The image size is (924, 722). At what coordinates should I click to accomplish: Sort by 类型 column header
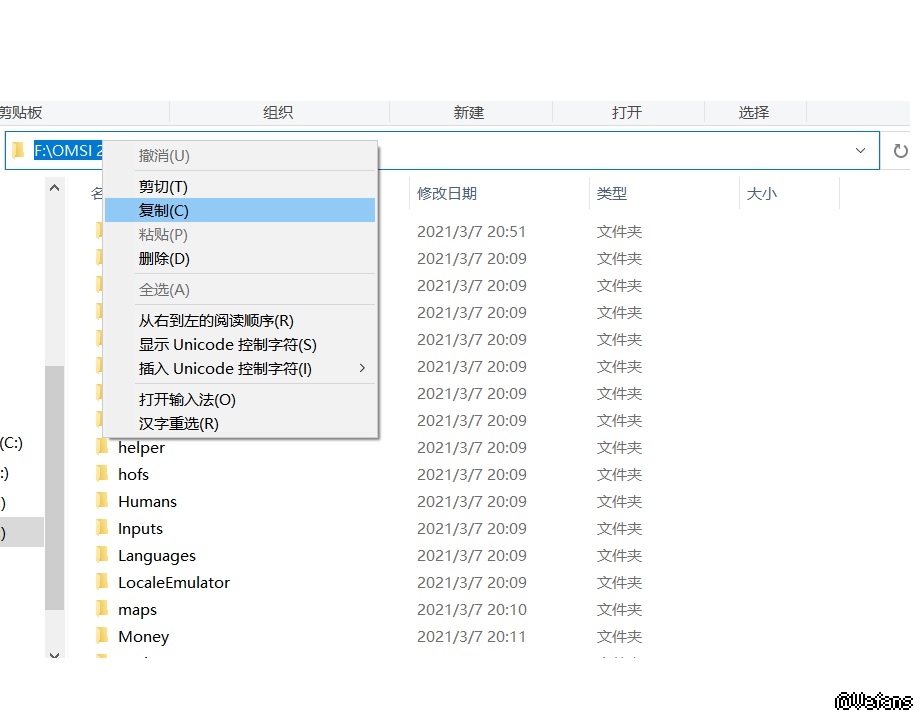point(612,194)
